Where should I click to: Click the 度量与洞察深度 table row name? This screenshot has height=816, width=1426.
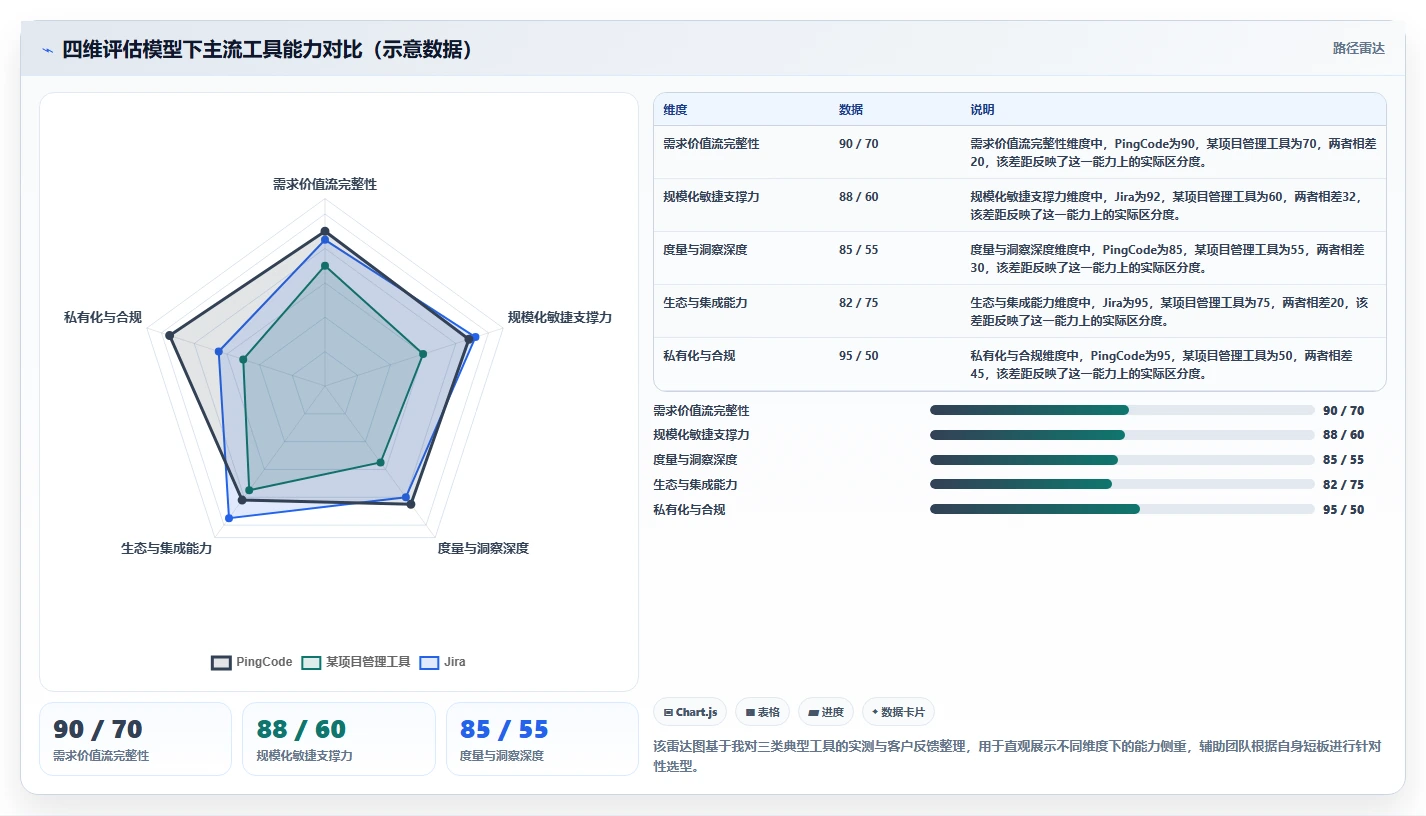[705, 250]
